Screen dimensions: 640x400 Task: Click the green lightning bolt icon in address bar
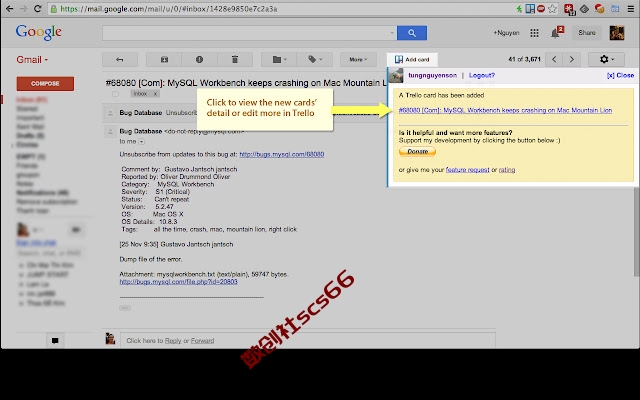[519, 9]
